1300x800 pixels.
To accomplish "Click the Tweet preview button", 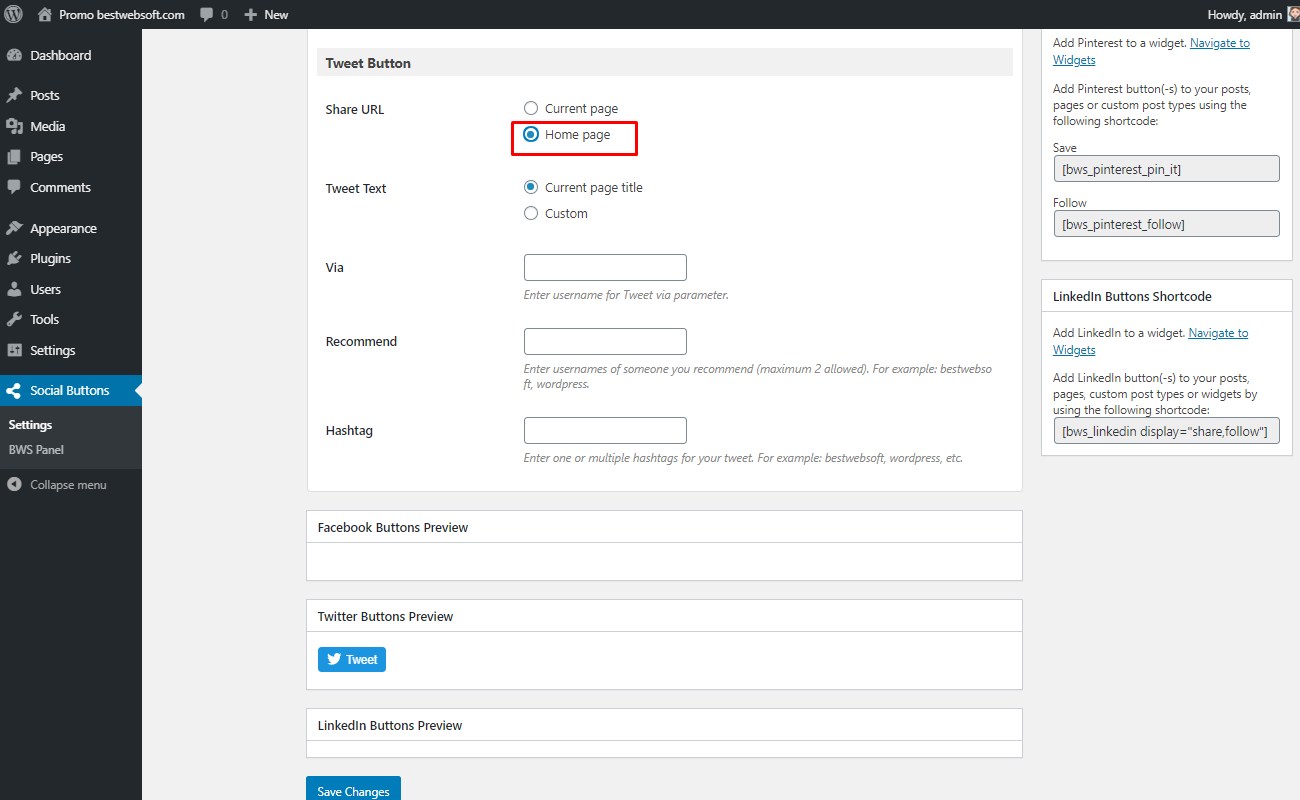I will click(x=352, y=659).
